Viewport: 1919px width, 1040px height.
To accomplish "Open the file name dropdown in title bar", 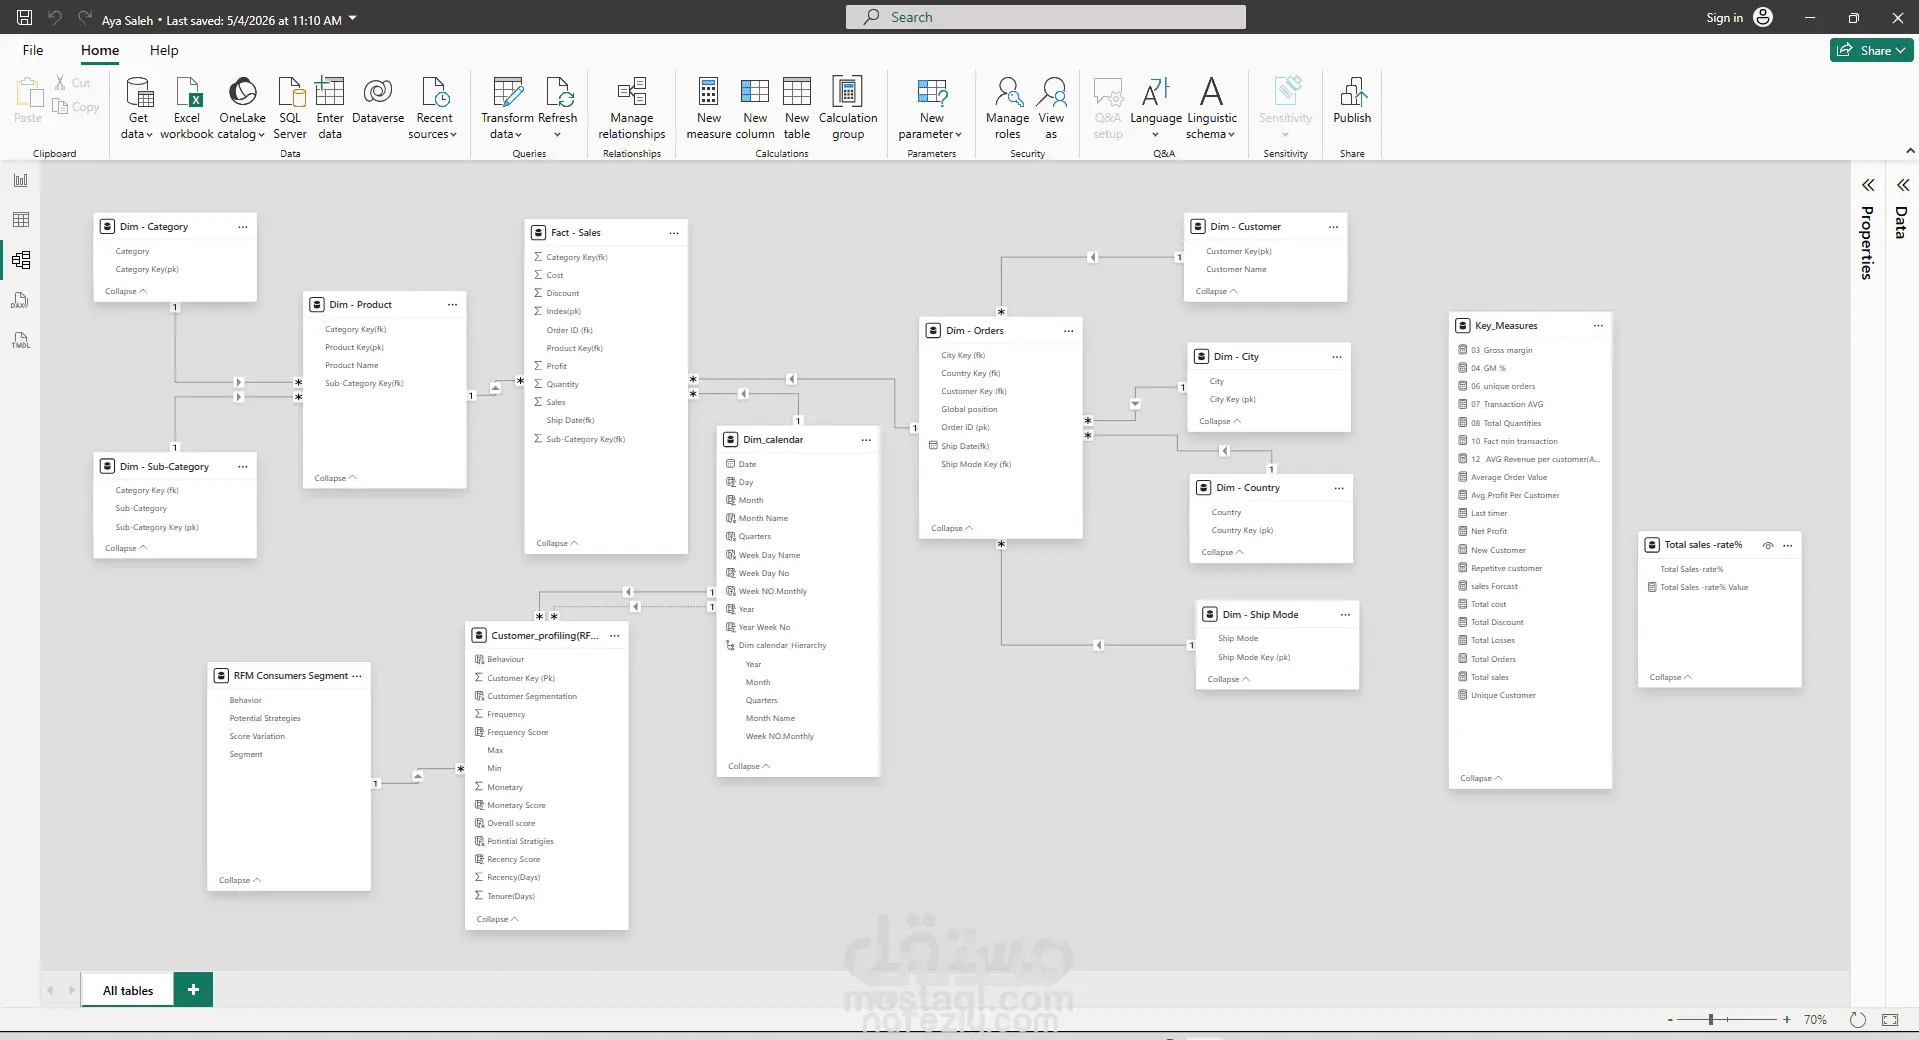I will pyautogui.click(x=353, y=18).
